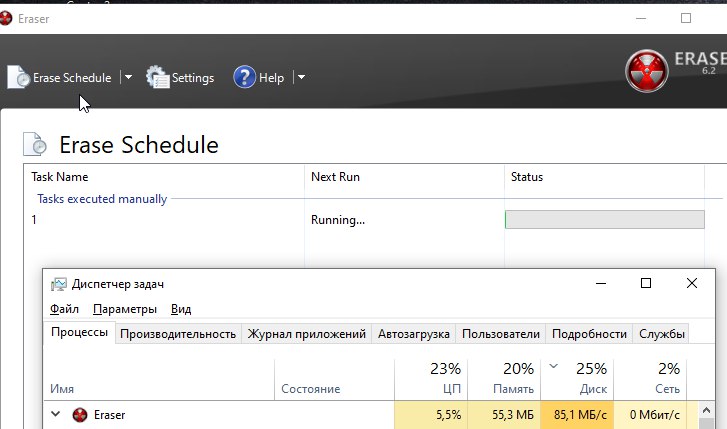
Task: Switch to the Службы tab
Action: tap(662, 334)
